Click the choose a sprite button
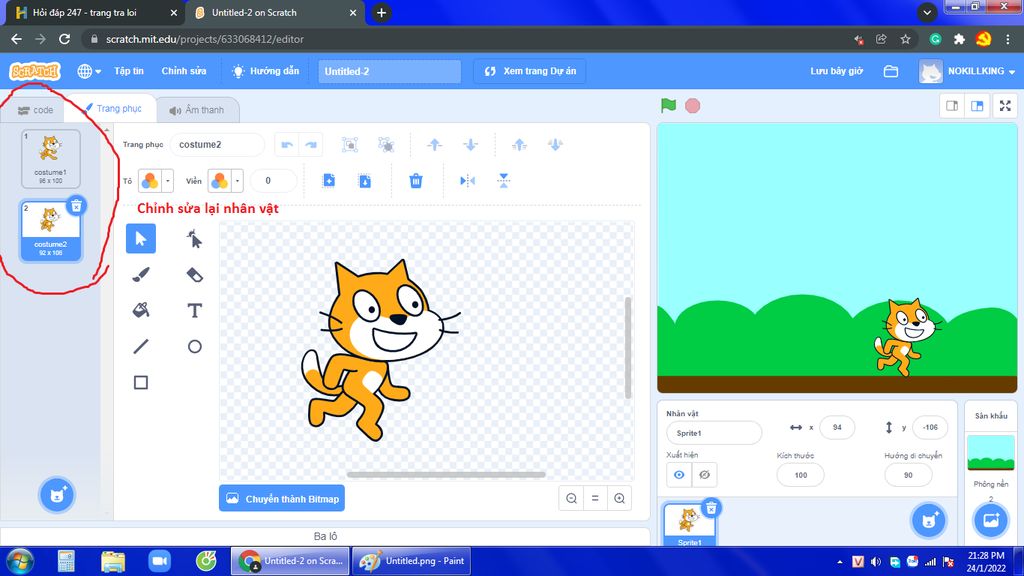 [928, 520]
